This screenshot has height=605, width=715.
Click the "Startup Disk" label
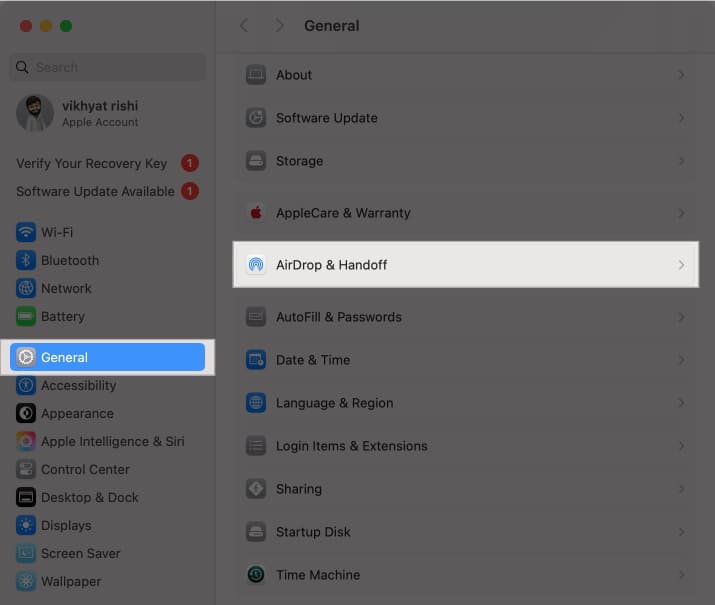[x=313, y=532]
